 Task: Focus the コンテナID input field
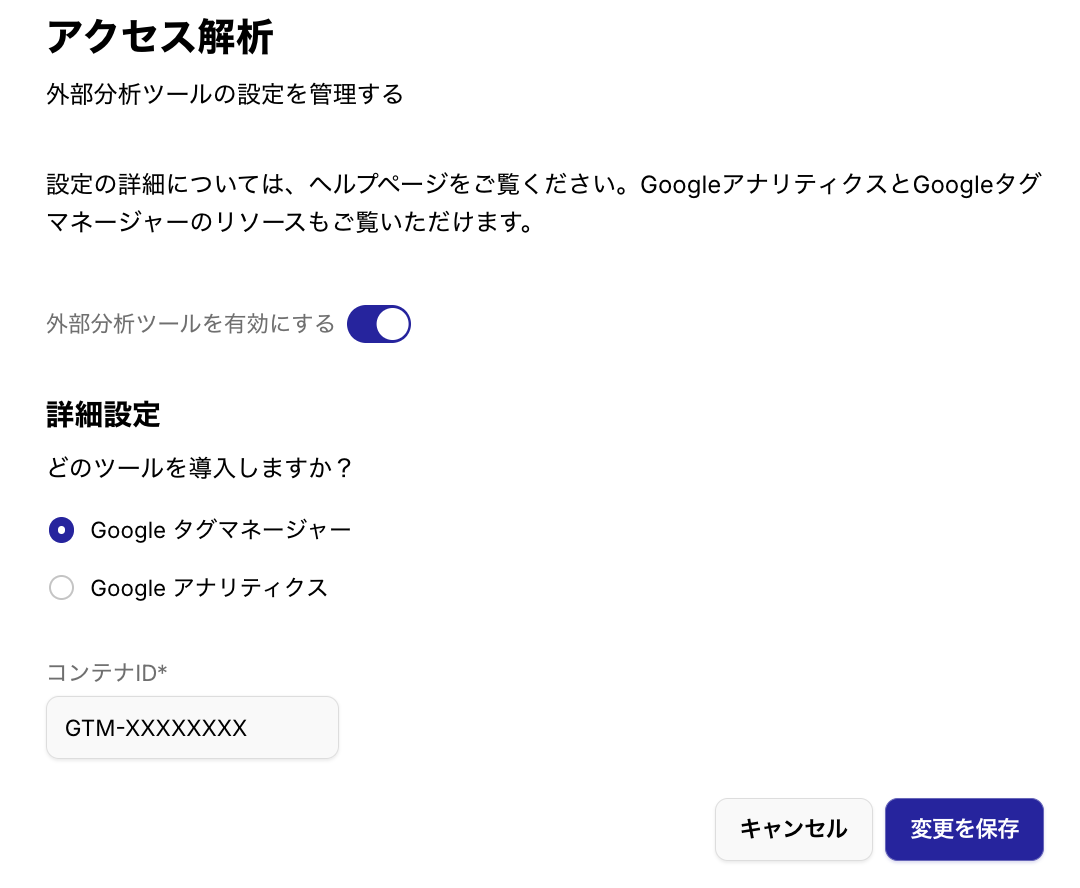tap(192, 728)
